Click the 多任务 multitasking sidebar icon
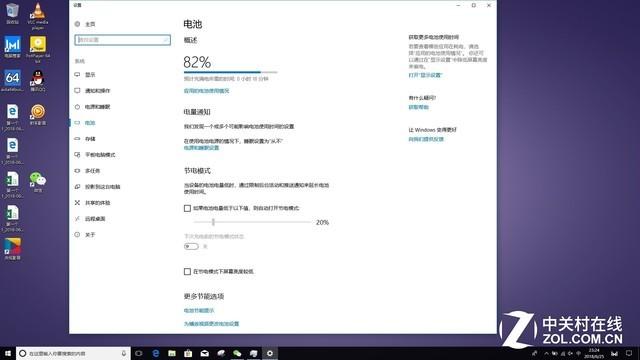 pyautogui.click(x=77, y=171)
